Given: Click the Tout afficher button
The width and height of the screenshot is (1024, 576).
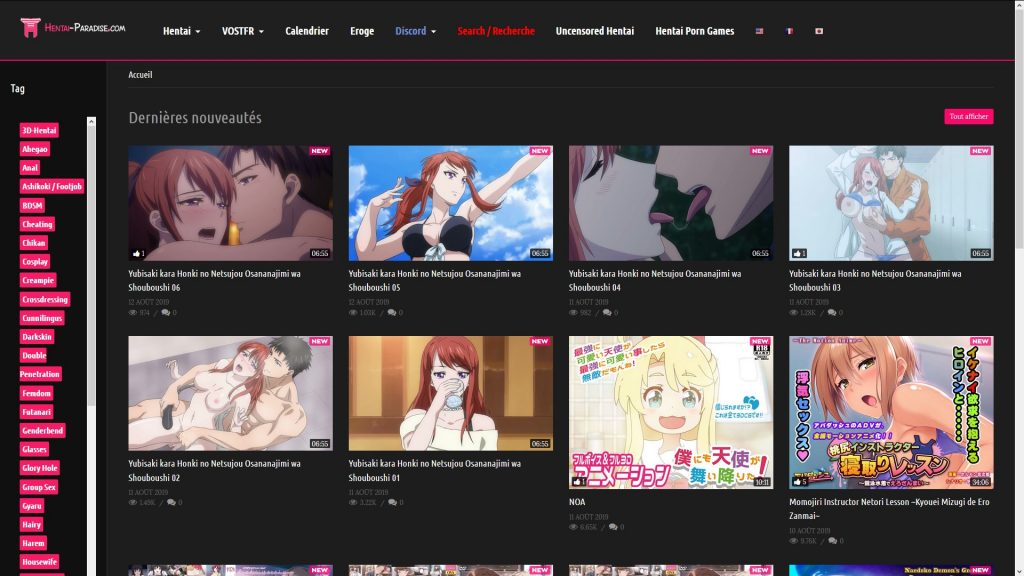Looking at the screenshot, I should [x=968, y=116].
